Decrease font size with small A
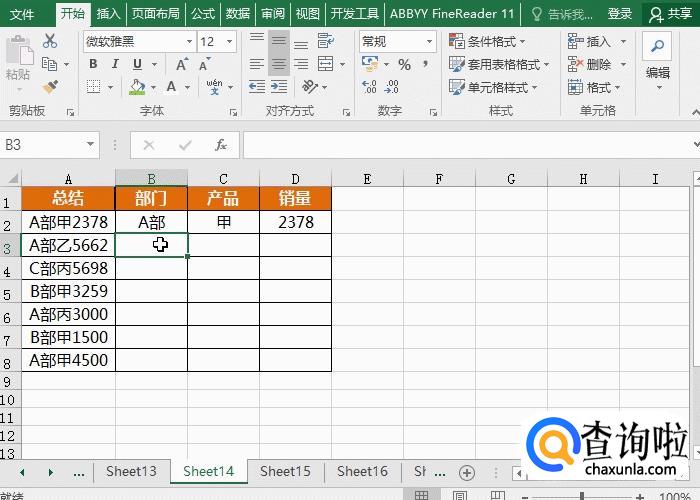This screenshot has width=700, height=500. (204, 65)
